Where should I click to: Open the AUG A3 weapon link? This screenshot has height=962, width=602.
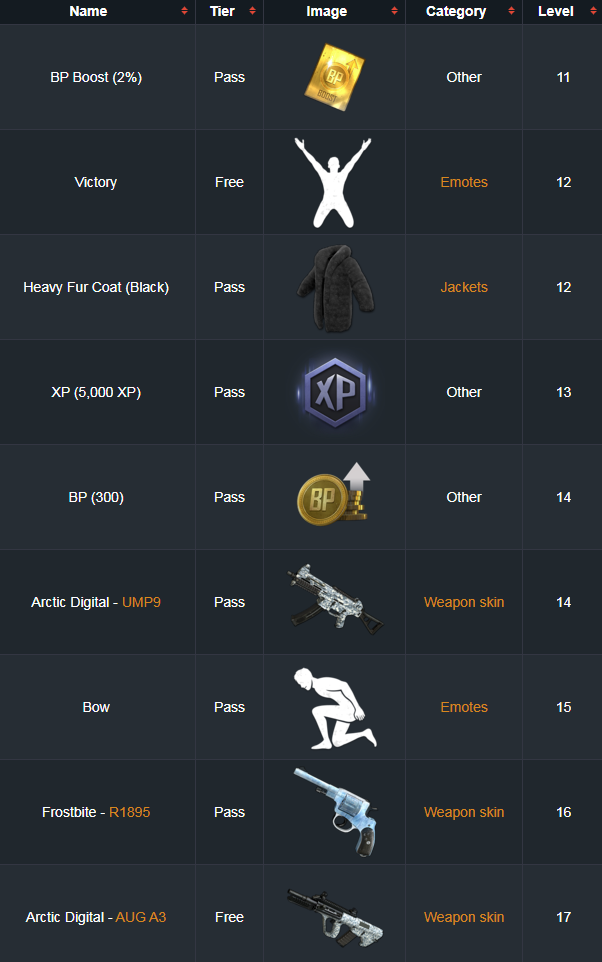(x=141, y=917)
